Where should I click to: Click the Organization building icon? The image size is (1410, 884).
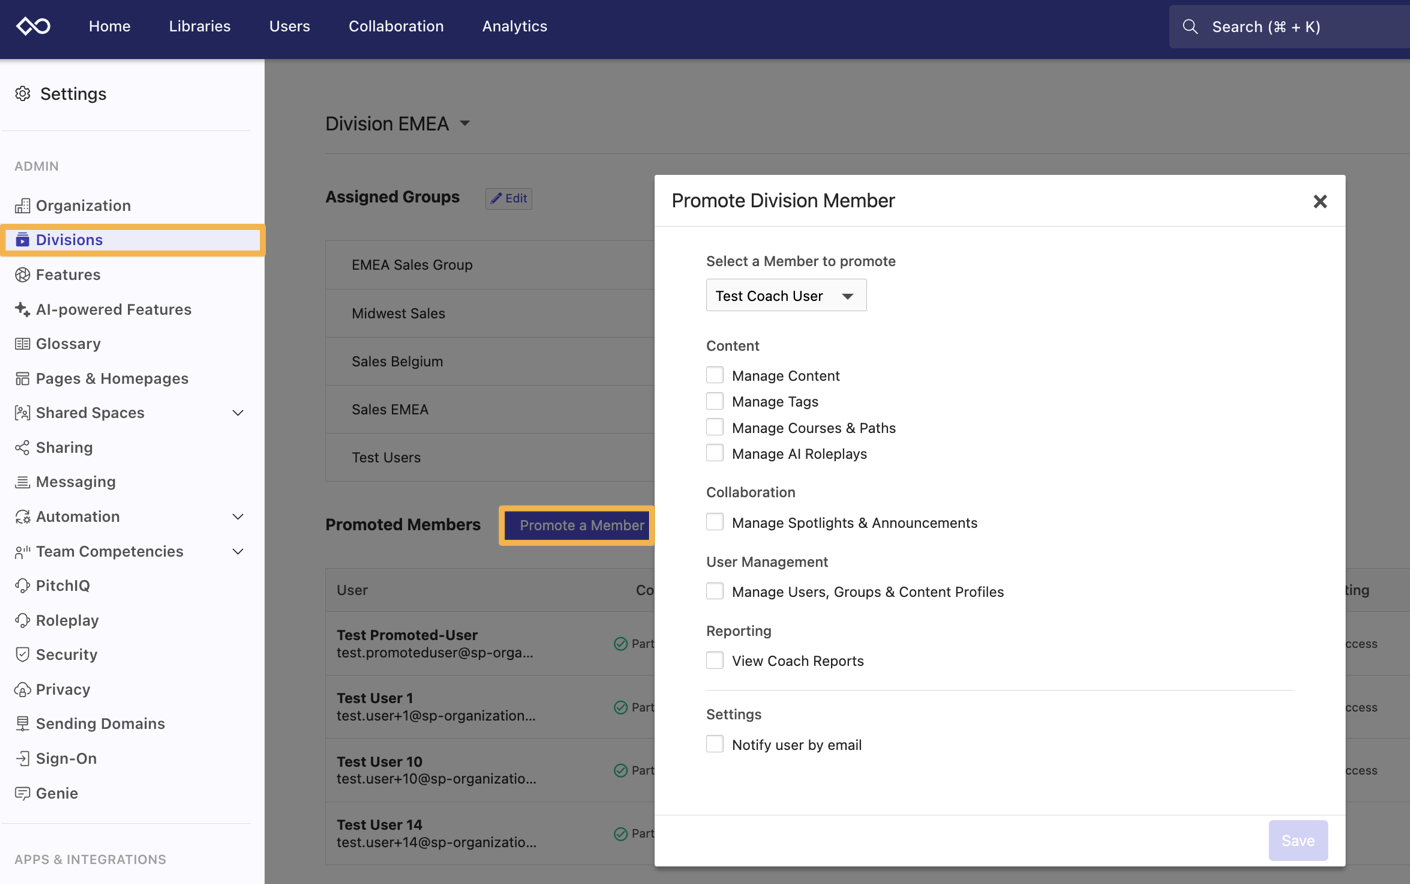(x=22, y=206)
